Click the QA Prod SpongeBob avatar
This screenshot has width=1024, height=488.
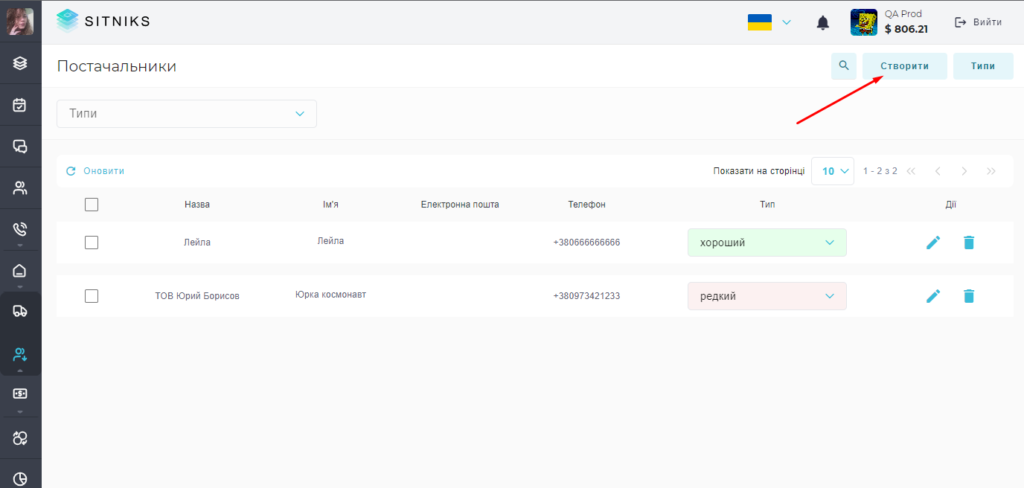pyautogui.click(x=863, y=22)
